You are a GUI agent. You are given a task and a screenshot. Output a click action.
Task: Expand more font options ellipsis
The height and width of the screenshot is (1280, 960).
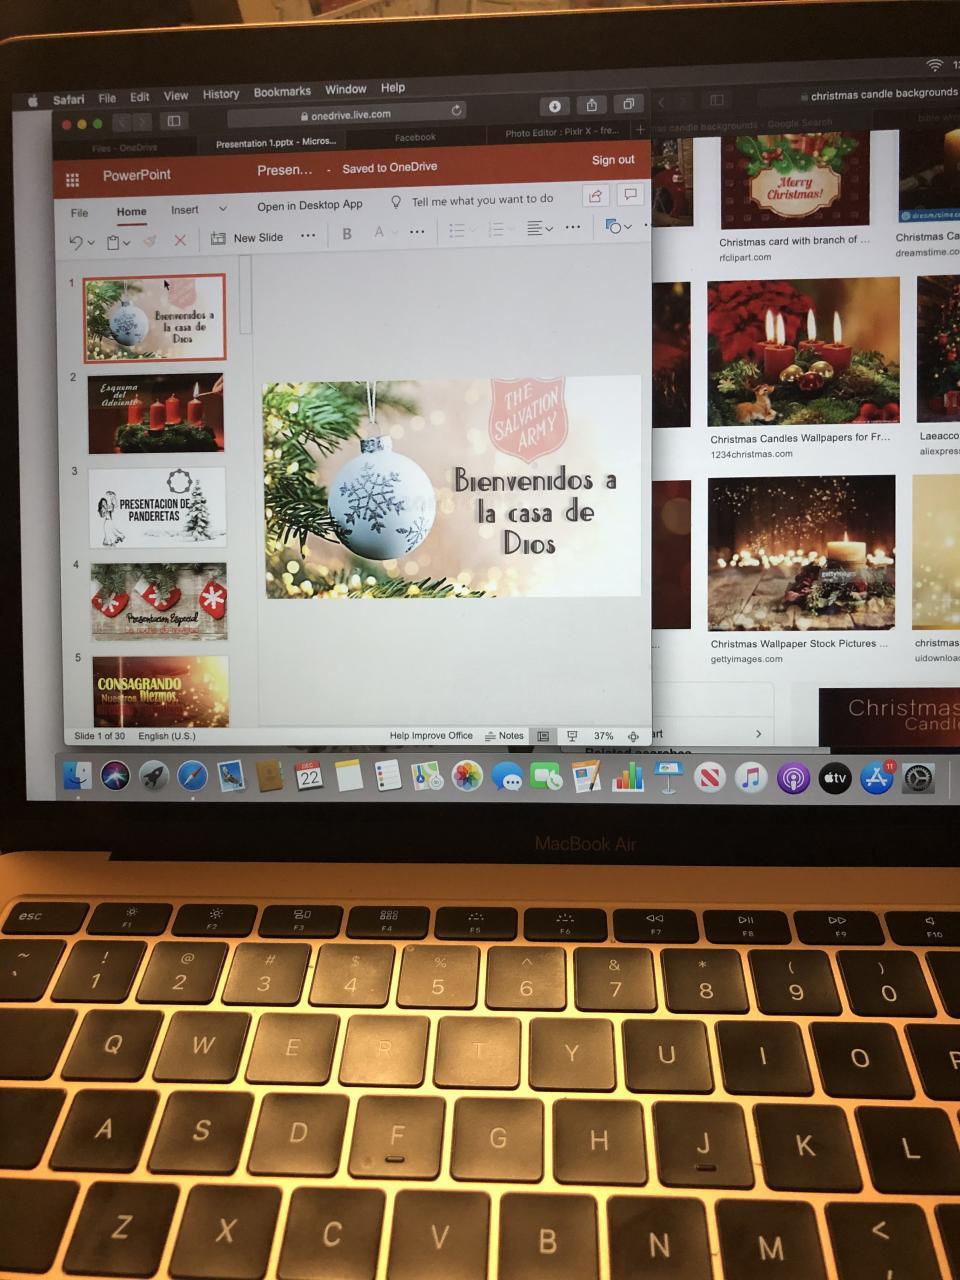[x=417, y=232]
